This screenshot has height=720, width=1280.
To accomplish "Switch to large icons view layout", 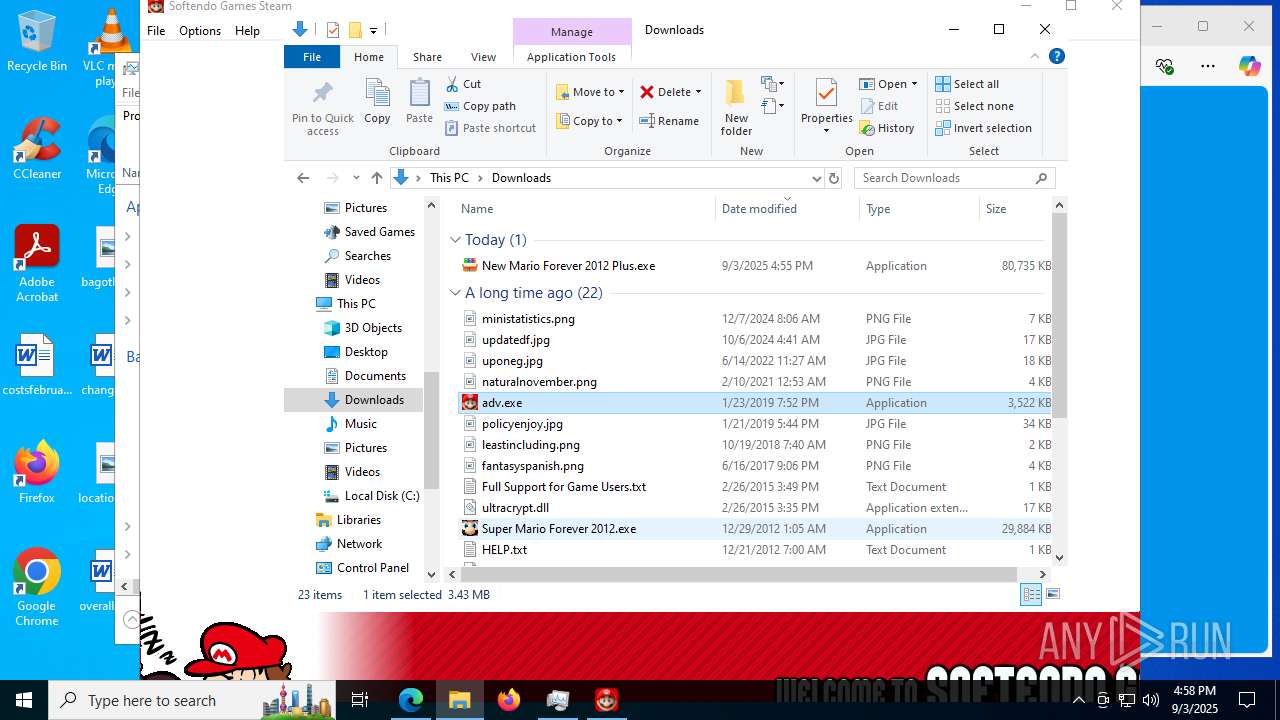I will pos(1052,594).
